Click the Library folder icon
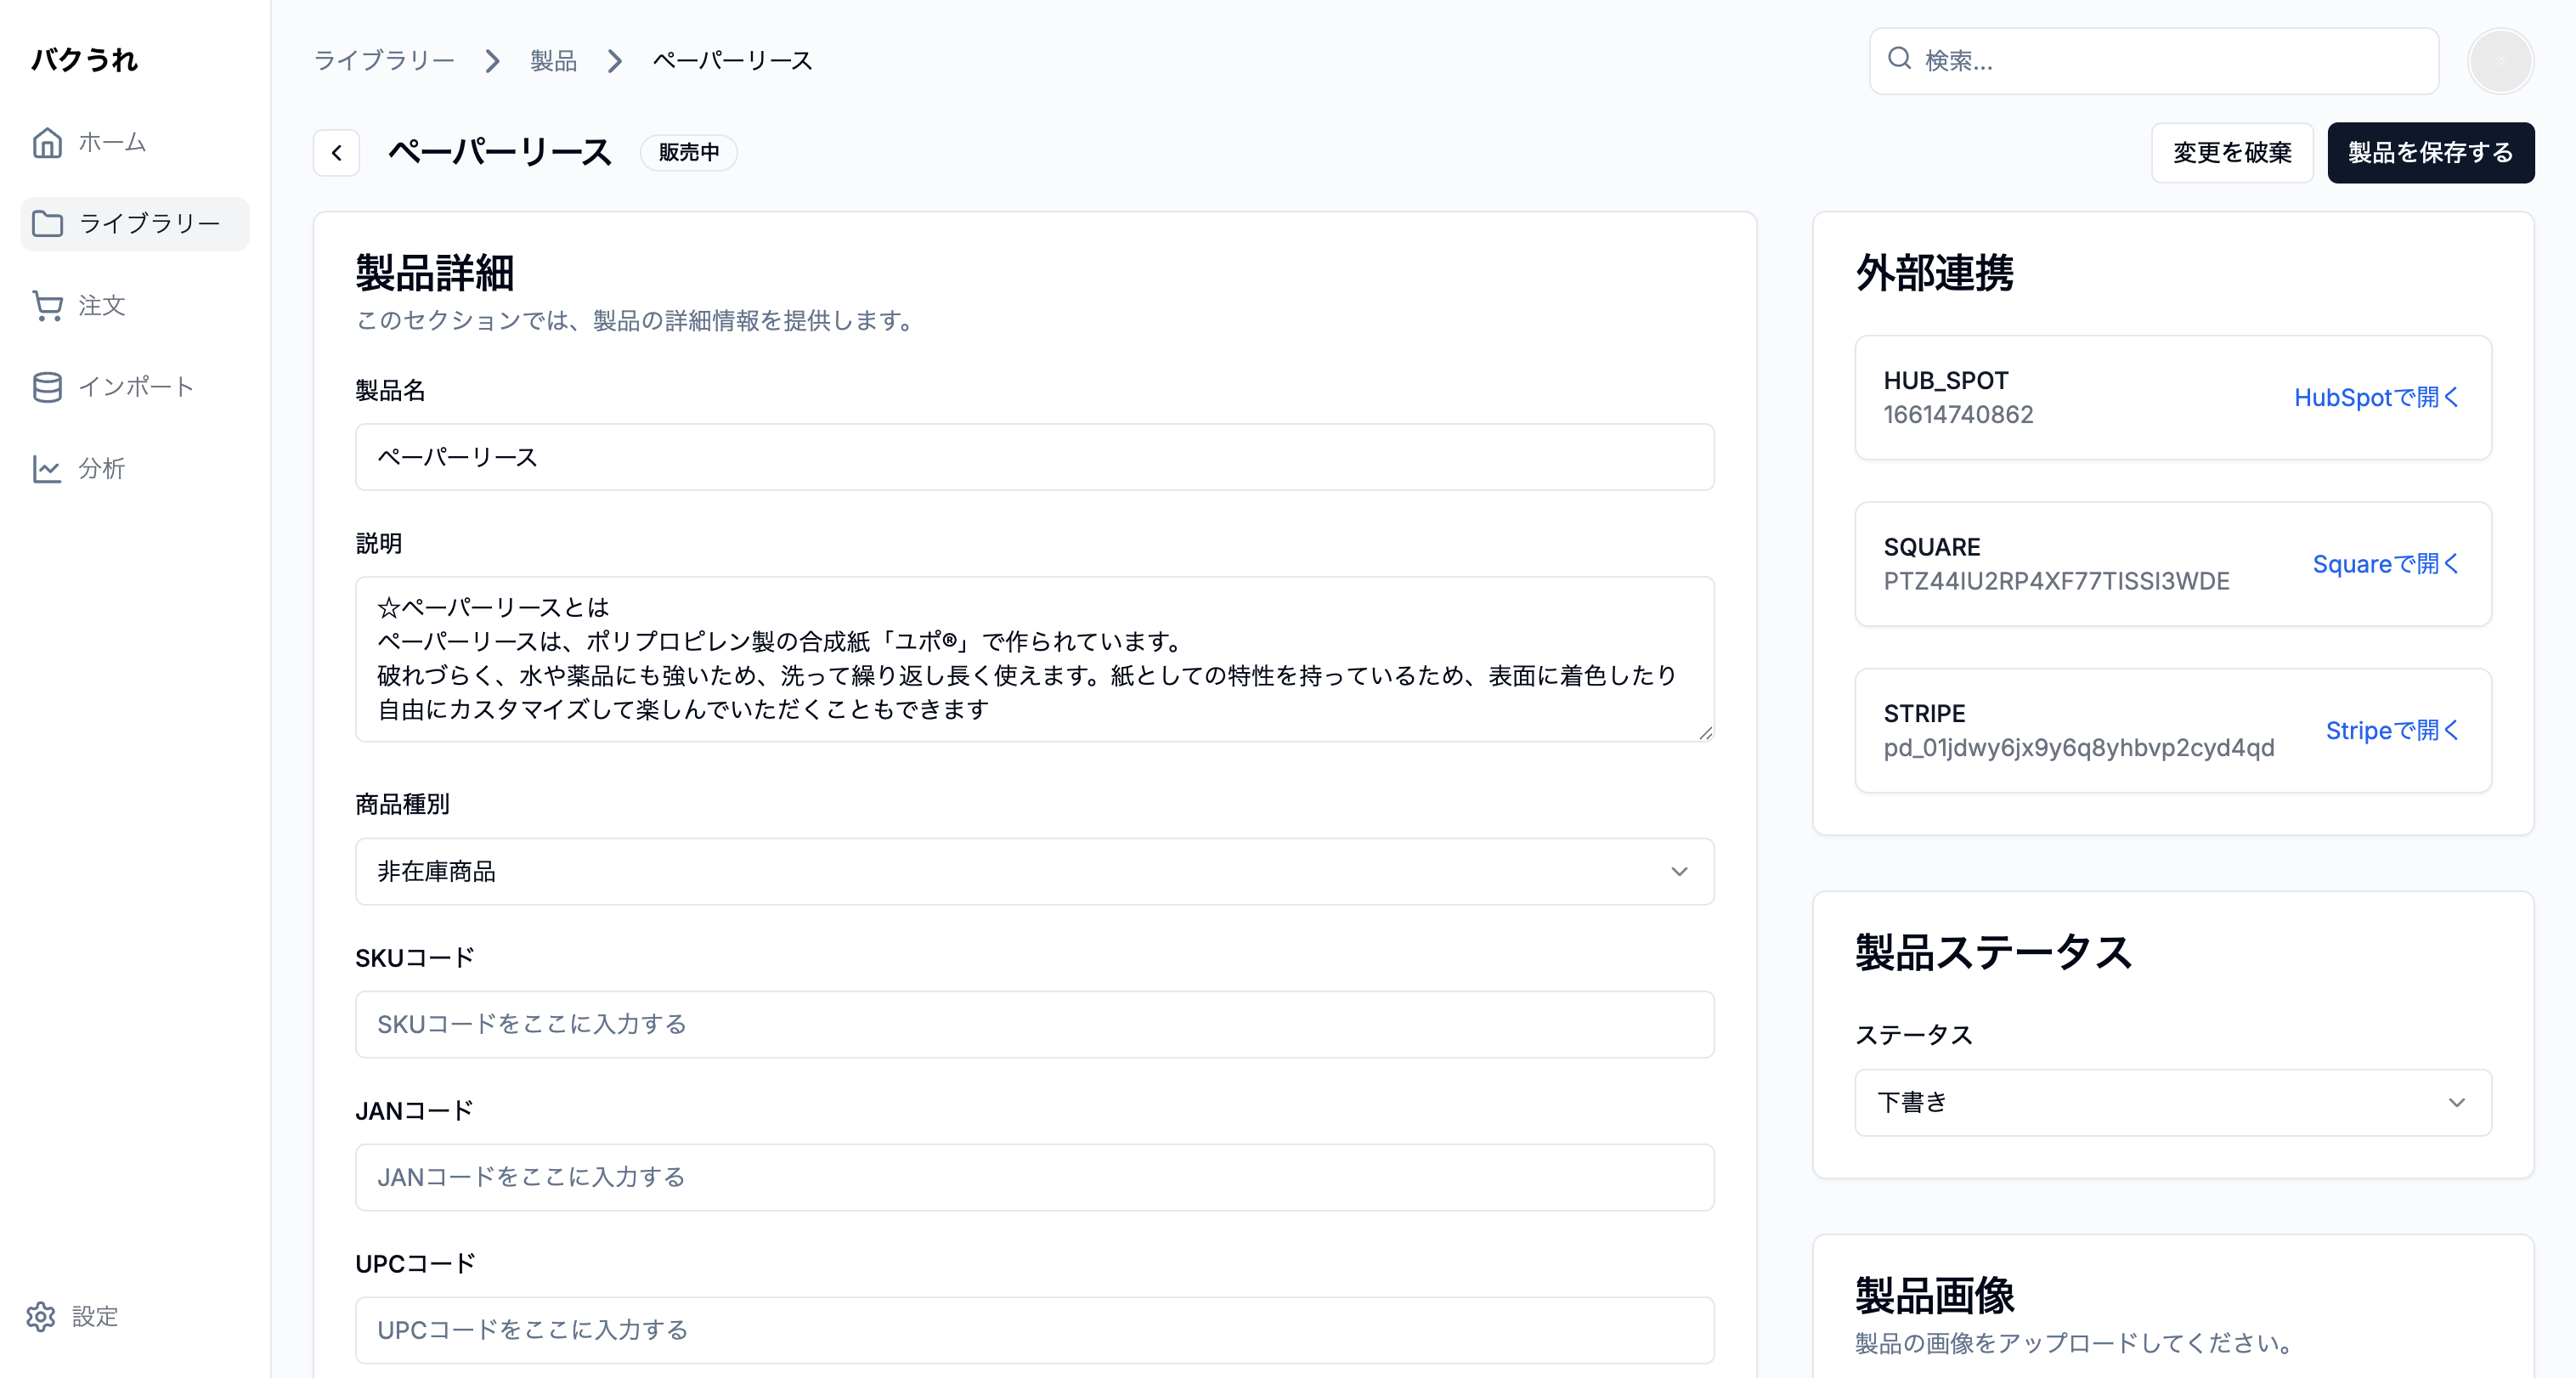 47,224
